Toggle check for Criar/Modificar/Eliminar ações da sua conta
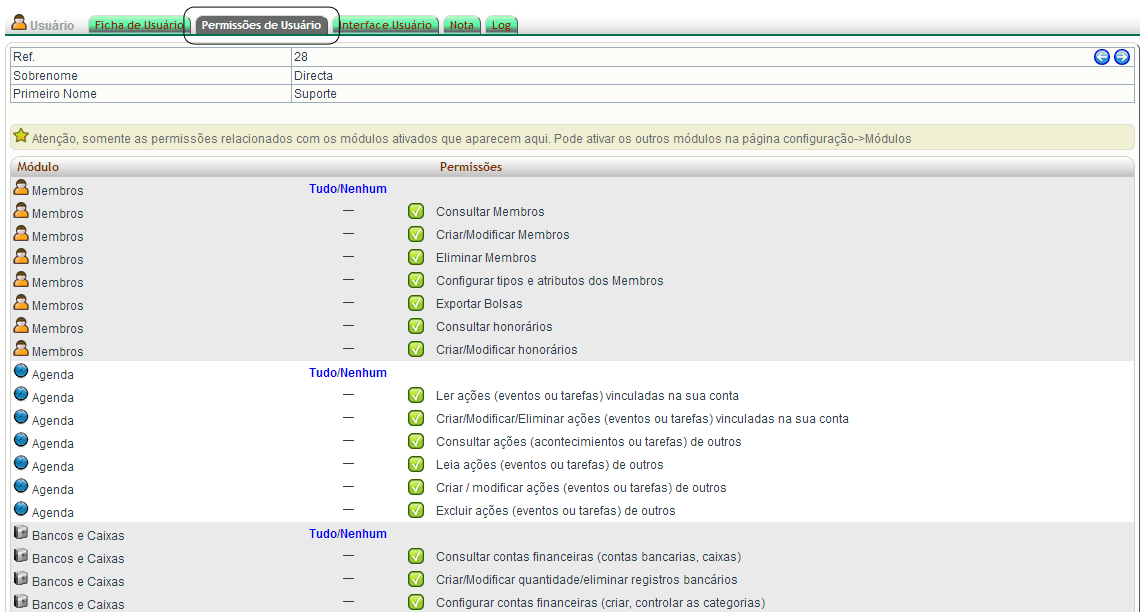The height and width of the screenshot is (612, 1141). [416, 418]
